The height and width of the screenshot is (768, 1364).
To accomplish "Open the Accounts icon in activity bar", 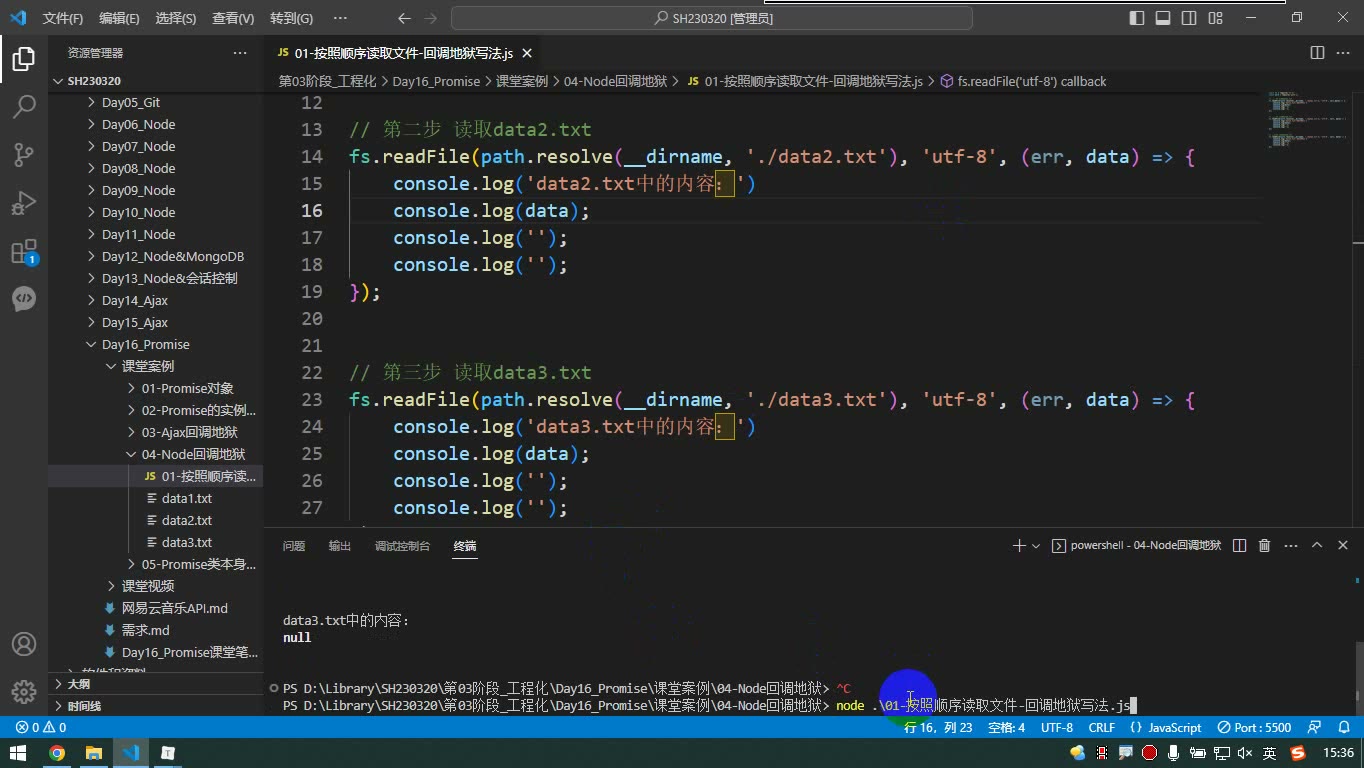I will tap(24, 645).
